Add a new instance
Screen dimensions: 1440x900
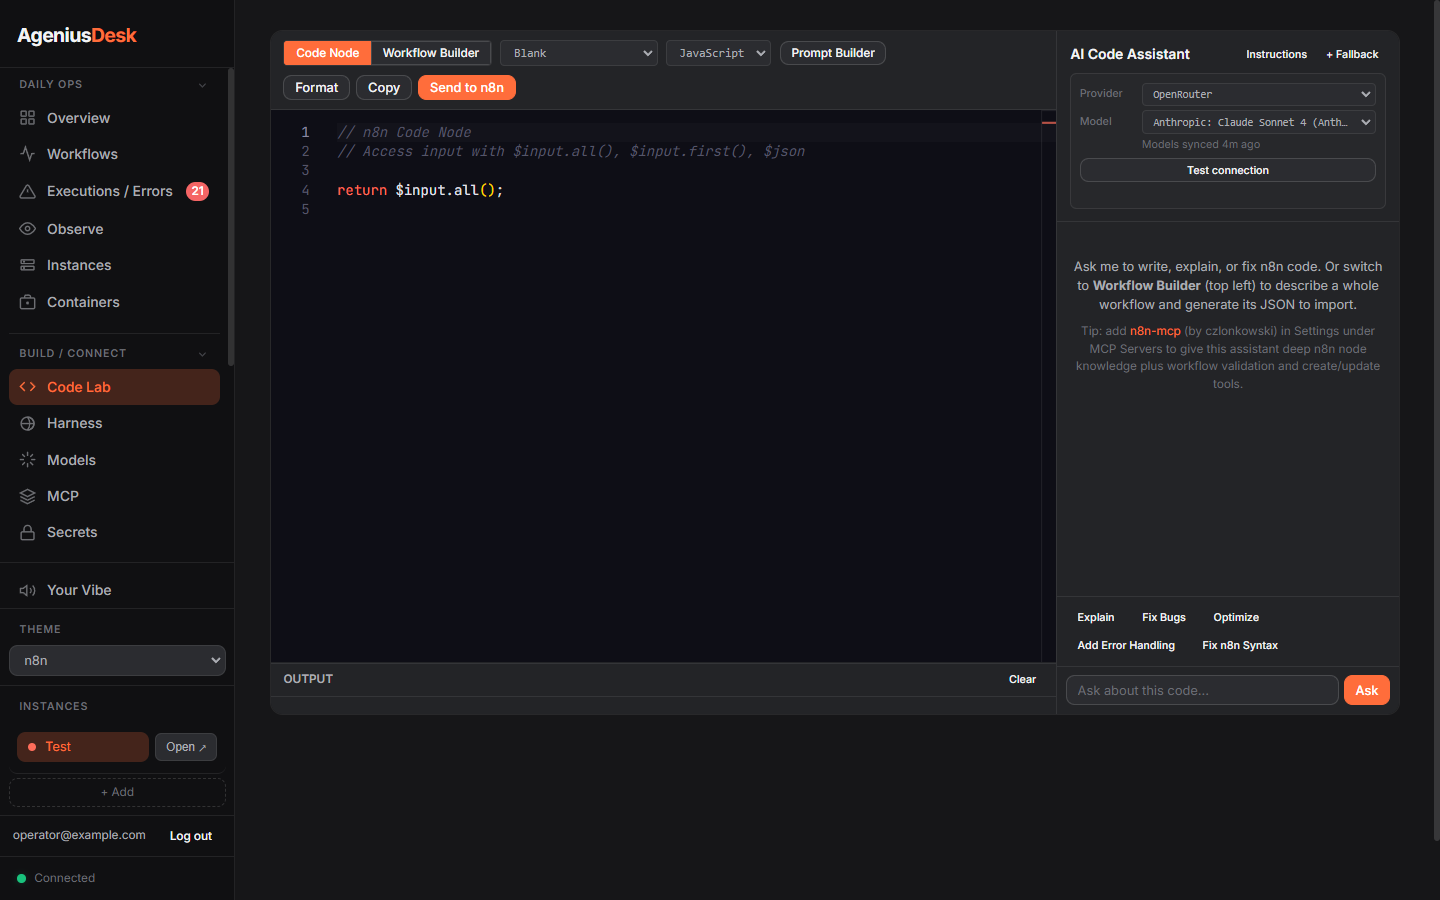pyautogui.click(x=117, y=792)
